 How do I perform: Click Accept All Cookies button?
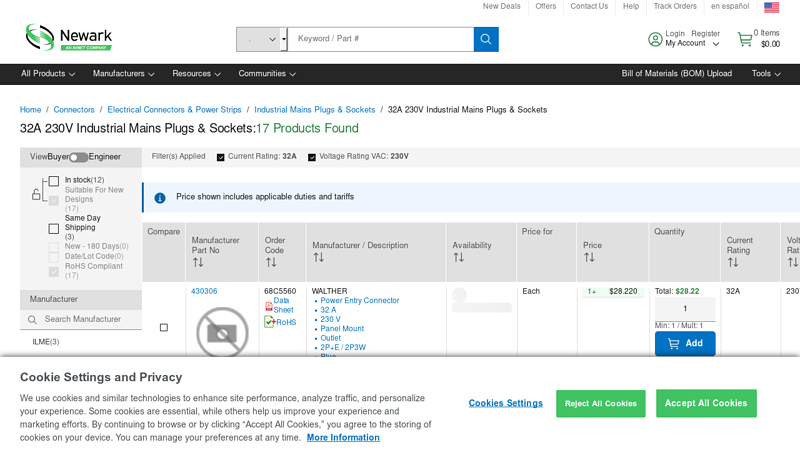tap(706, 403)
